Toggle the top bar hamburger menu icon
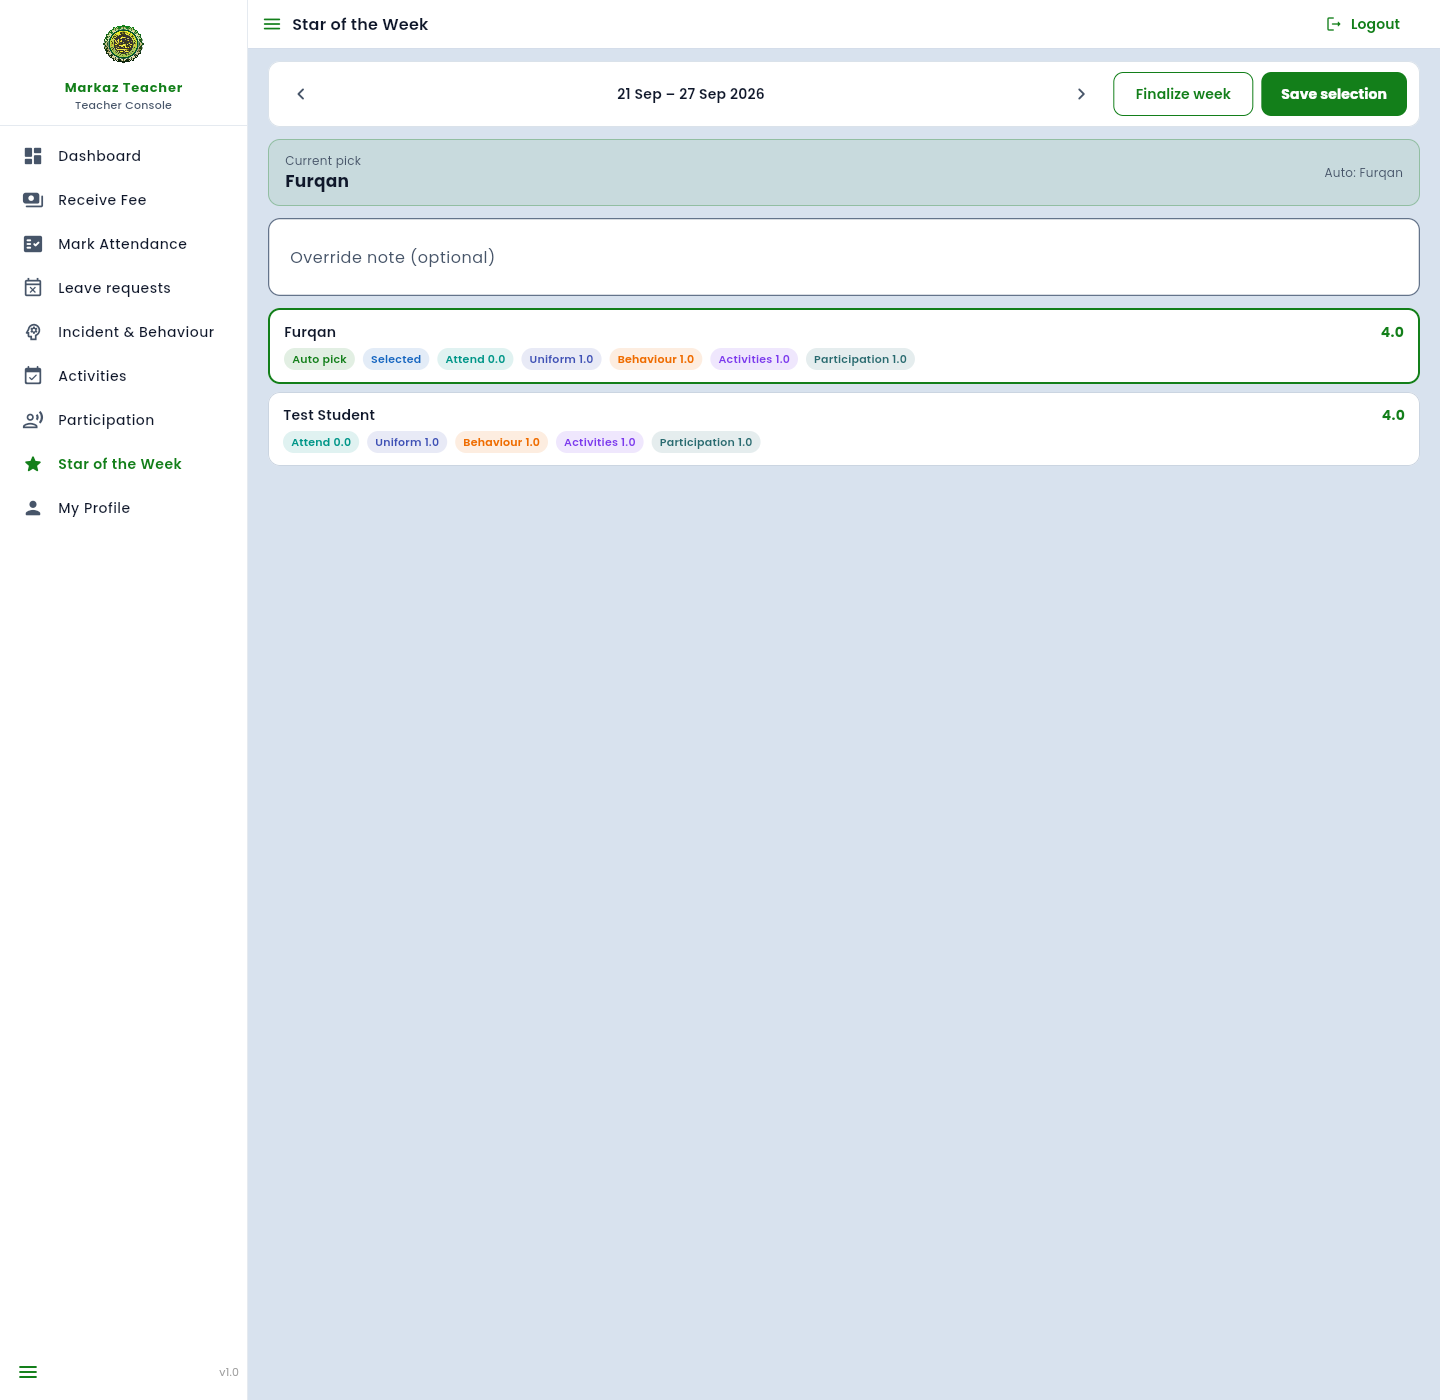Image resolution: width=1440 pixels, height=1400 pixels. click(272, 24)
